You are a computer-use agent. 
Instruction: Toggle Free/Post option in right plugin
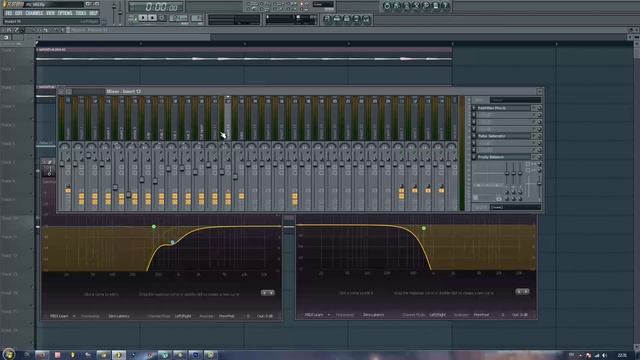(x=482, y=315)
